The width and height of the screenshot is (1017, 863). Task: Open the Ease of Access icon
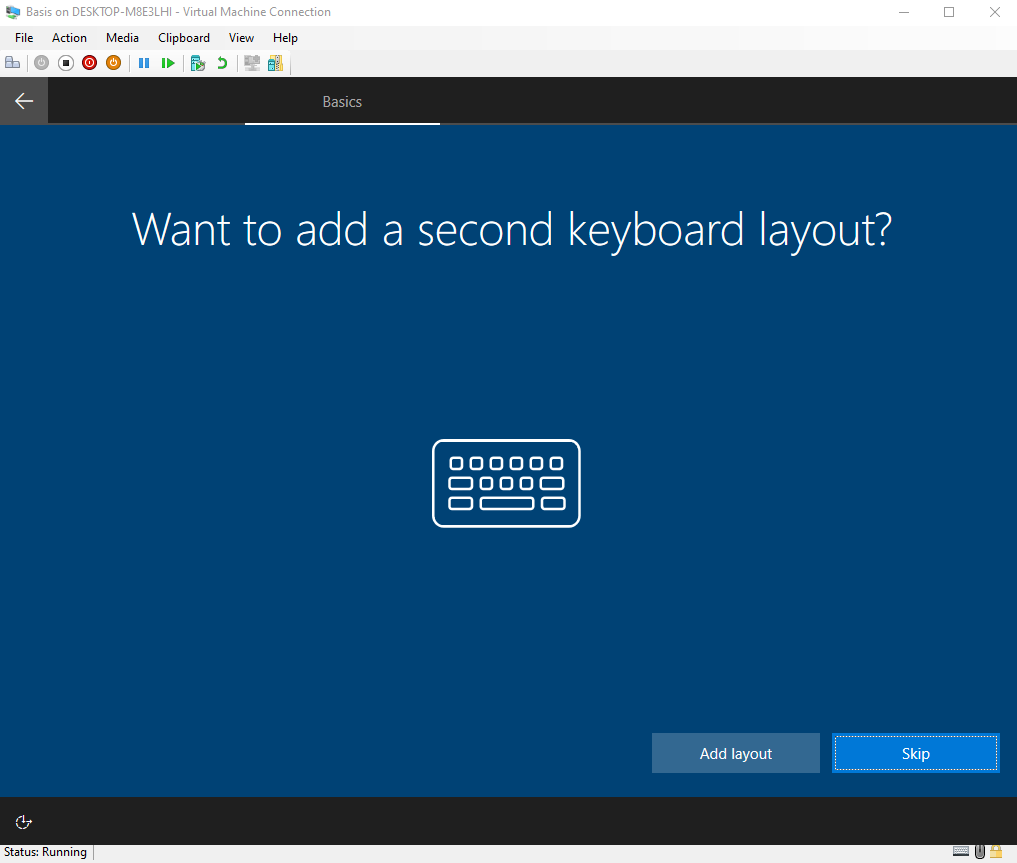click(23, 822)
